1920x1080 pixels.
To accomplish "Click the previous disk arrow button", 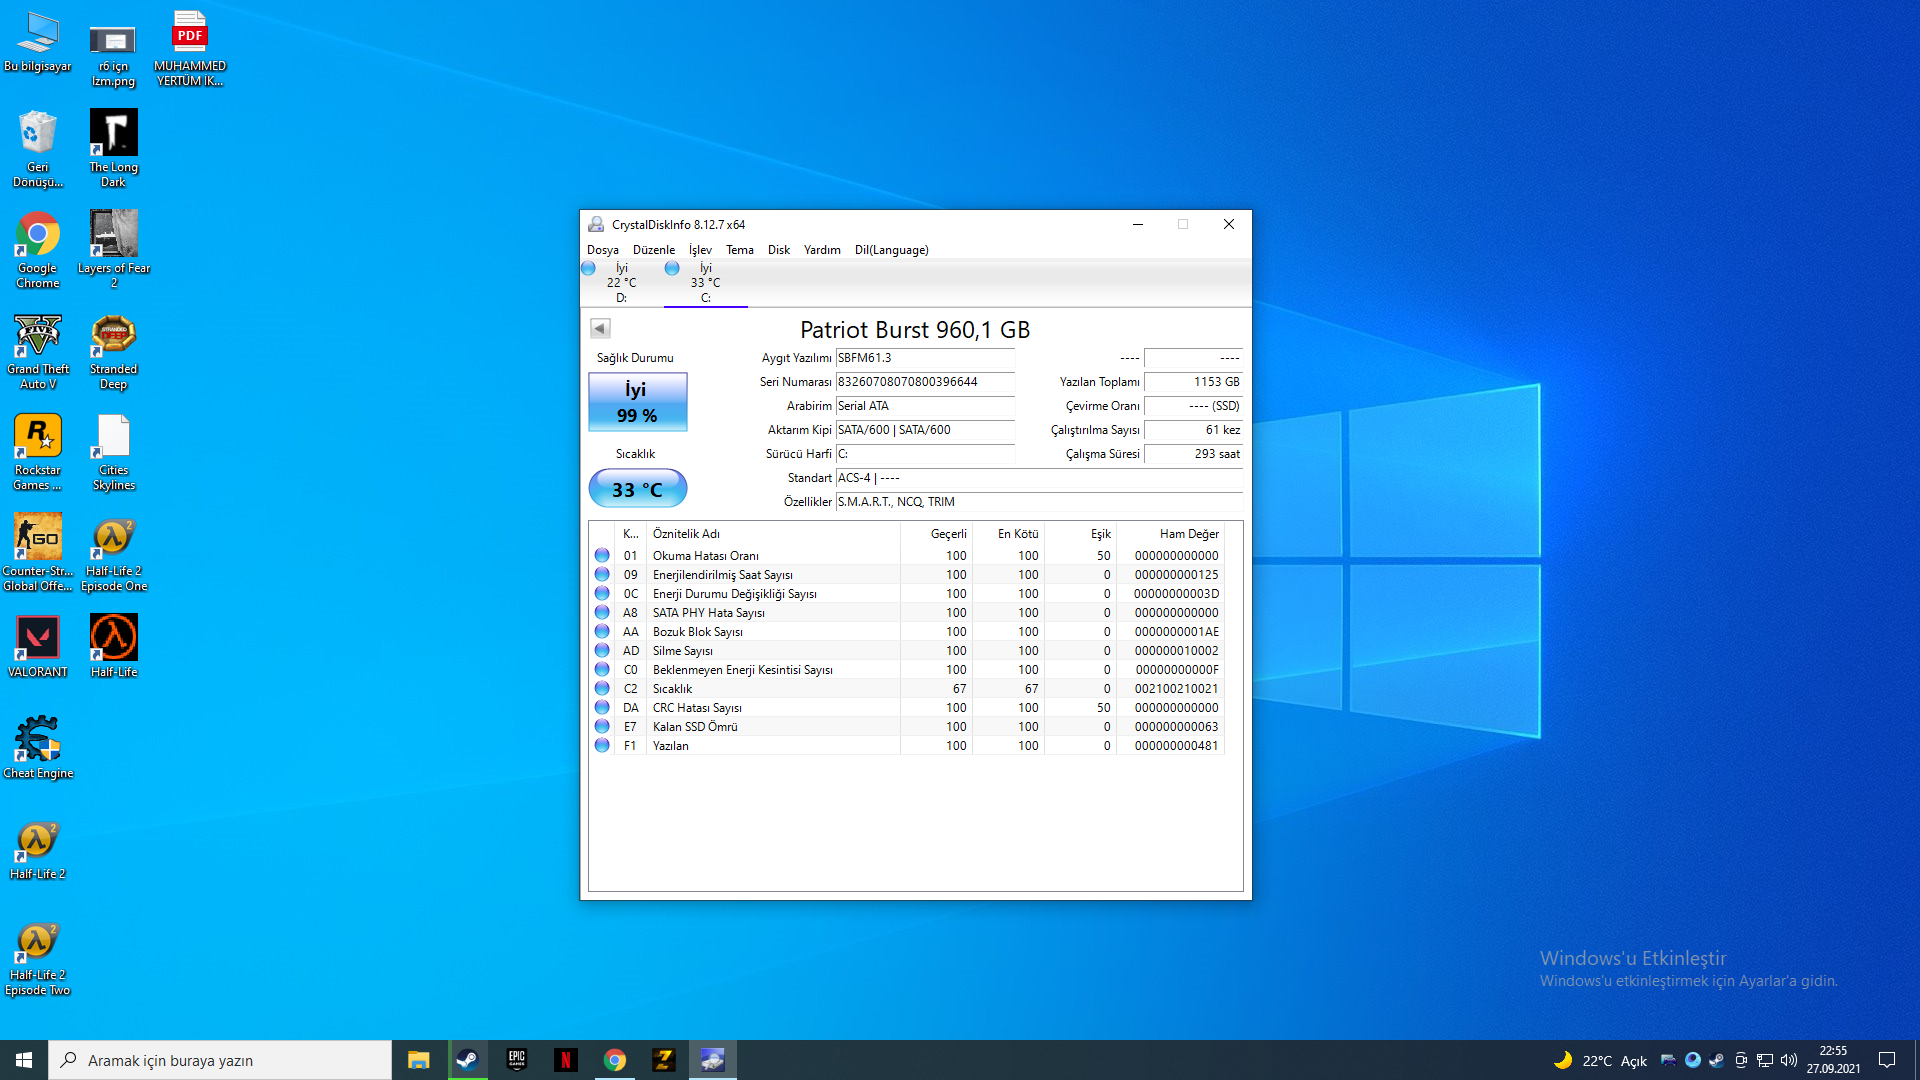I will pyautogui.click(x=600, y=328).
